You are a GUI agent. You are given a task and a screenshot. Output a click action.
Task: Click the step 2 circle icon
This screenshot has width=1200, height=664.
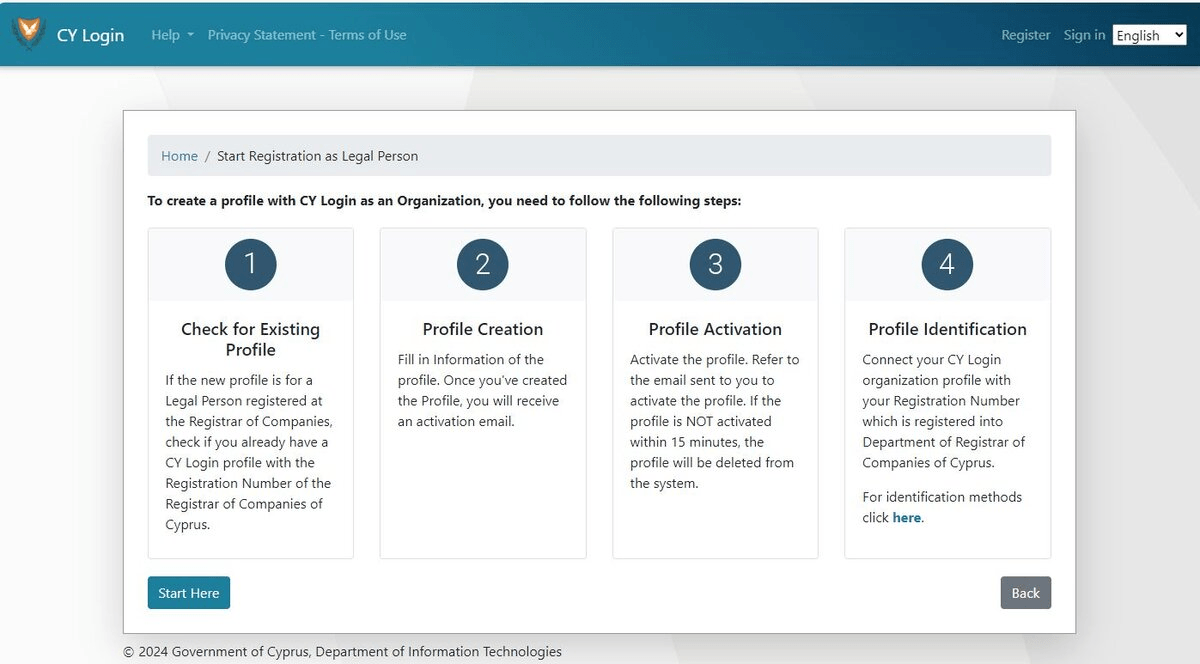(482, 264)
